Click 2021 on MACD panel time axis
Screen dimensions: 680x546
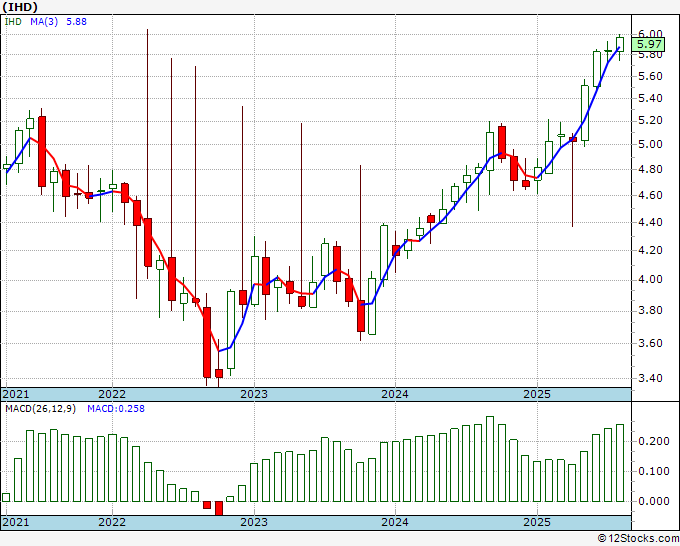click(16, 522)
